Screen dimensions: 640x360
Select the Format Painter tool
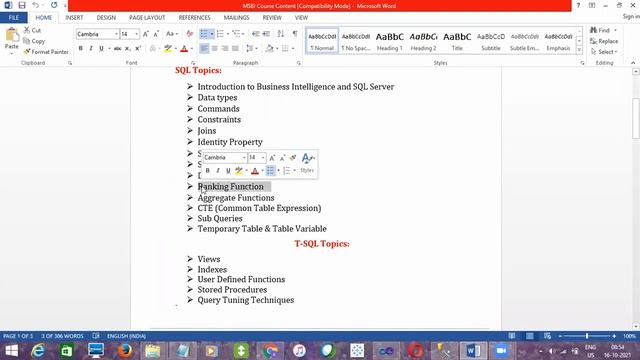point(46,52)
